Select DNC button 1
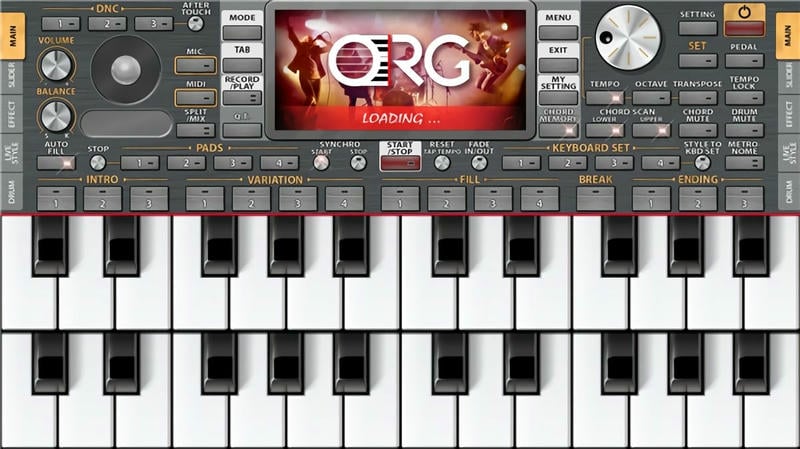800x449 pixels. [61, 23]
